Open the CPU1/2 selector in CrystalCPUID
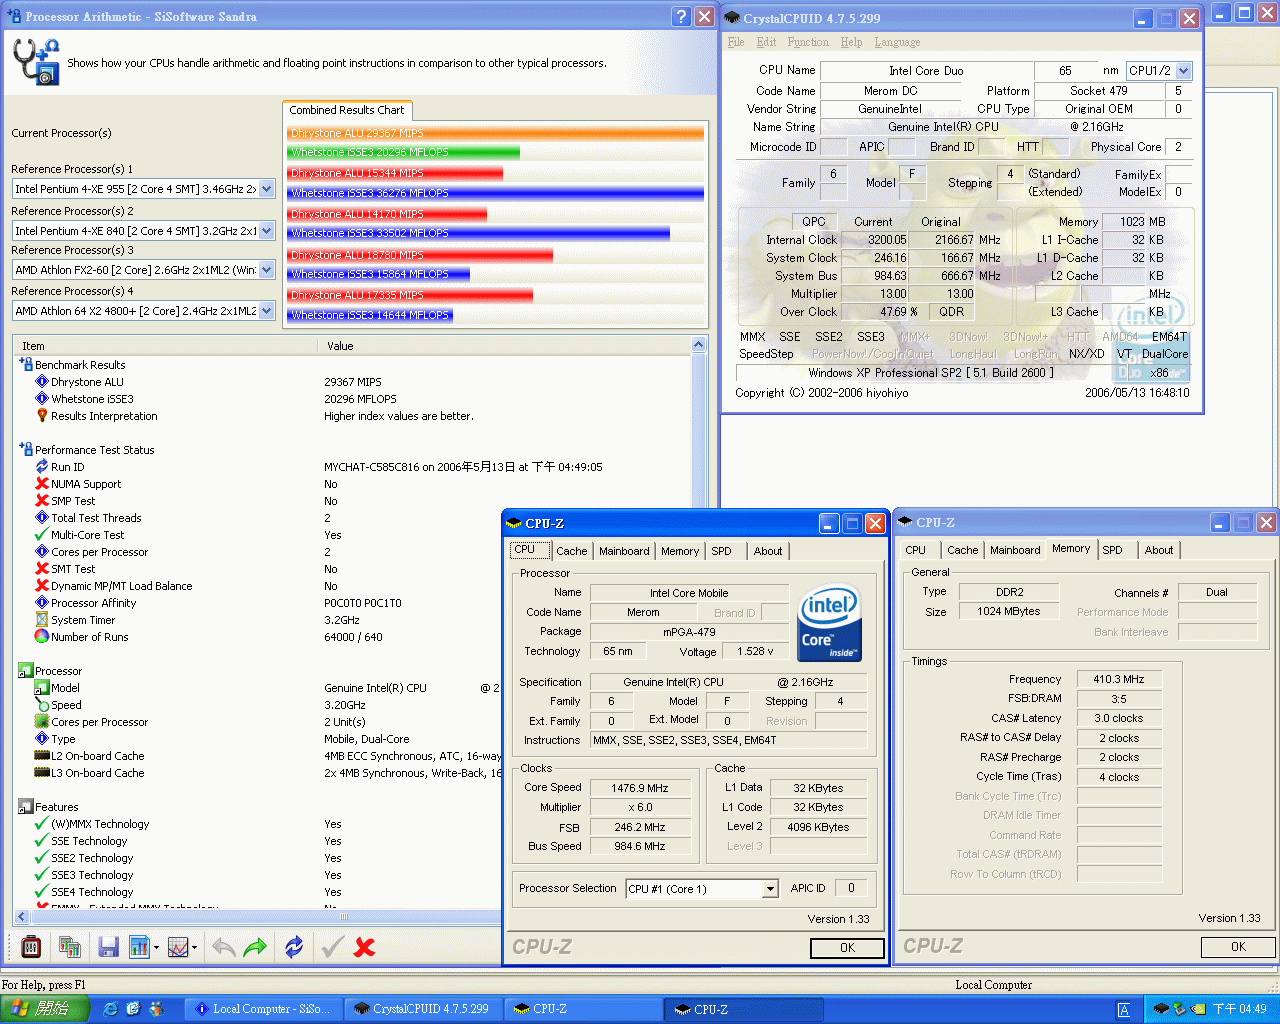The image size is (1280, 1024). point(1185,71)
